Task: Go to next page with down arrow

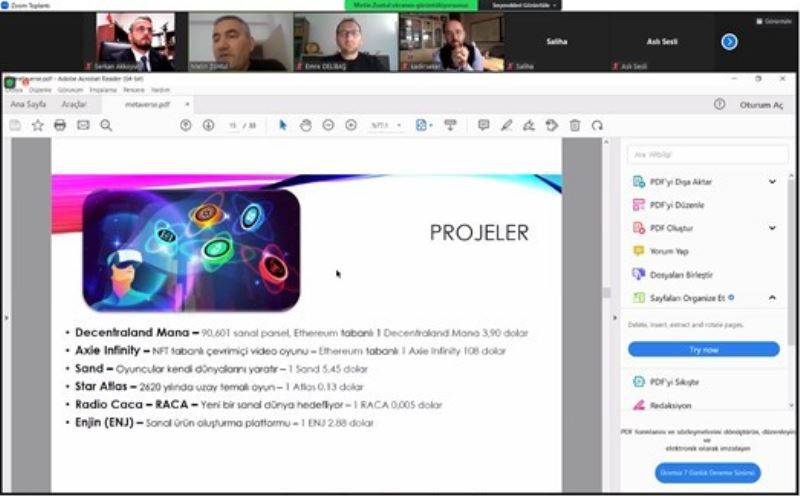Action: coord(208,125)
